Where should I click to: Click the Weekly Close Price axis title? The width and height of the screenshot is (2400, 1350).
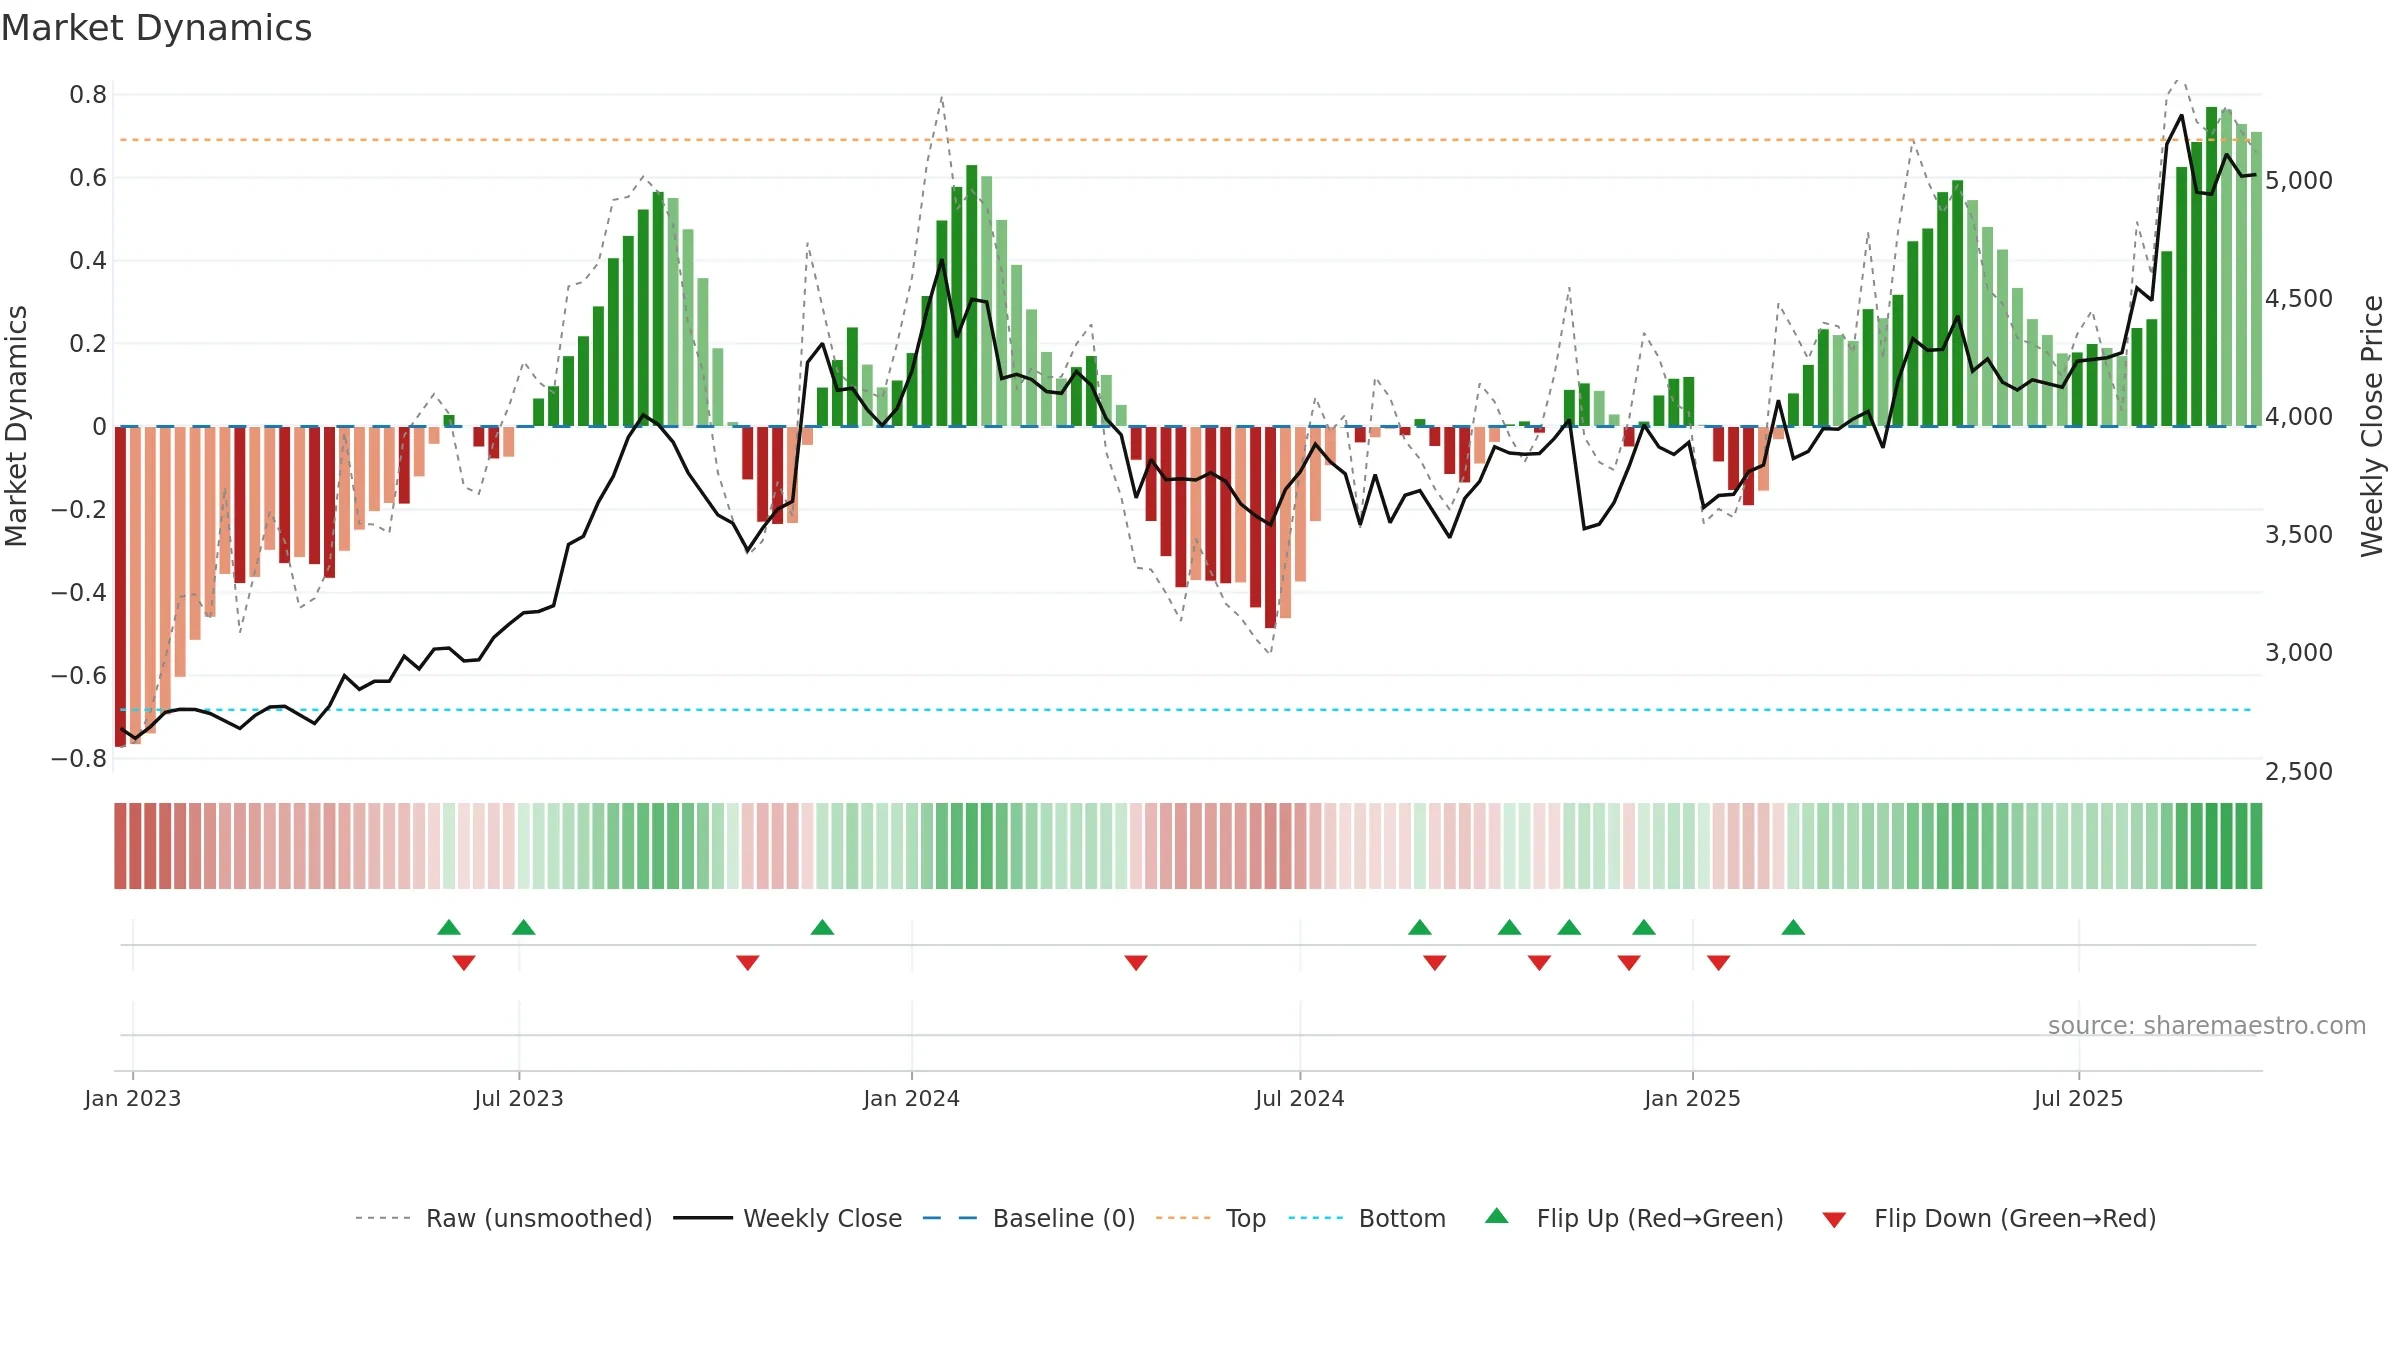click(2372, 426)
